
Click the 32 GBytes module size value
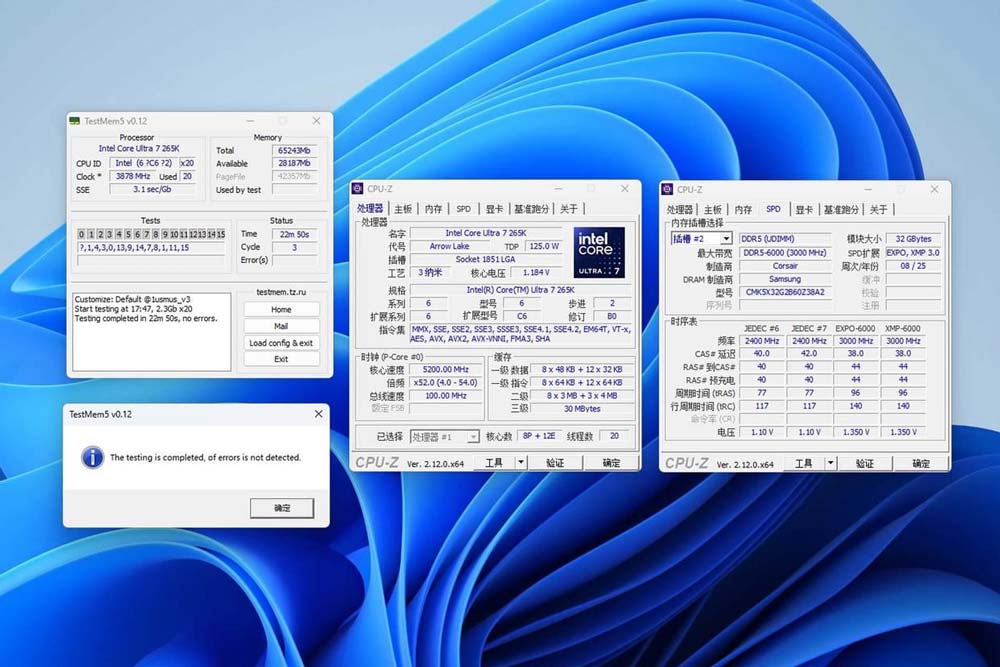913,238
